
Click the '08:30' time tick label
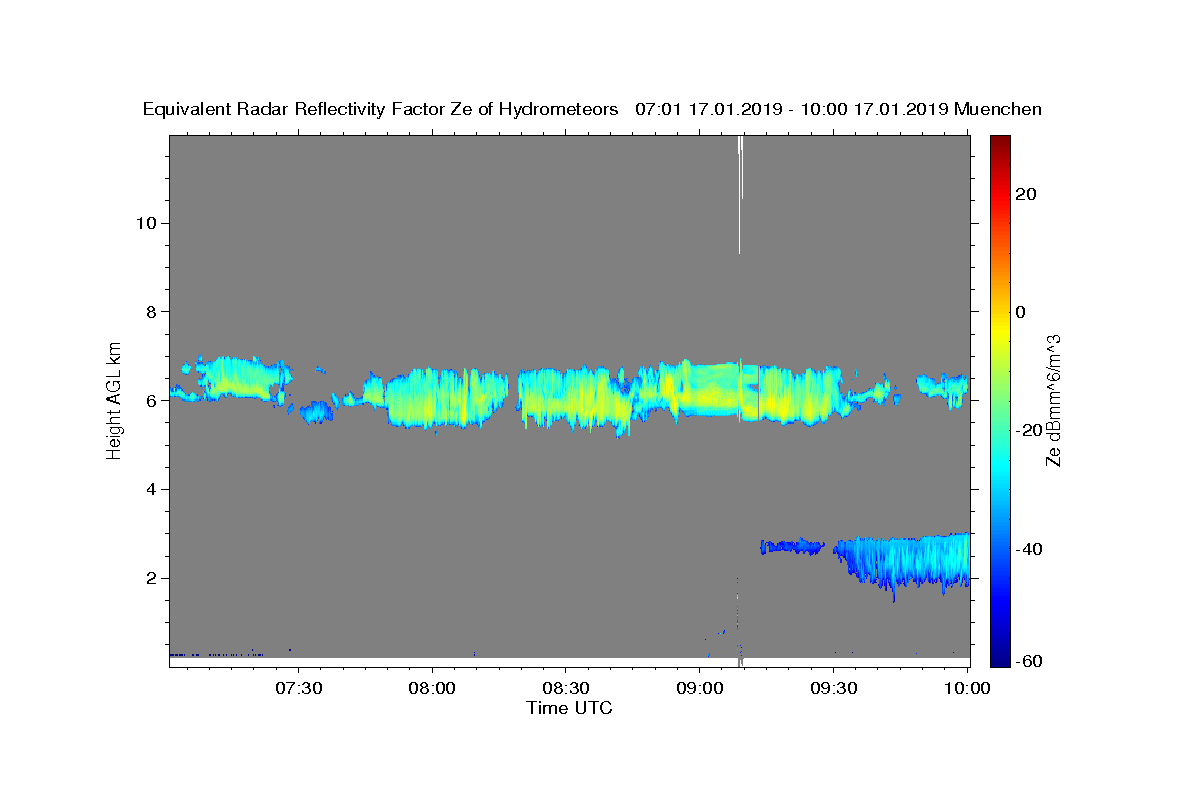pos(566,688)
